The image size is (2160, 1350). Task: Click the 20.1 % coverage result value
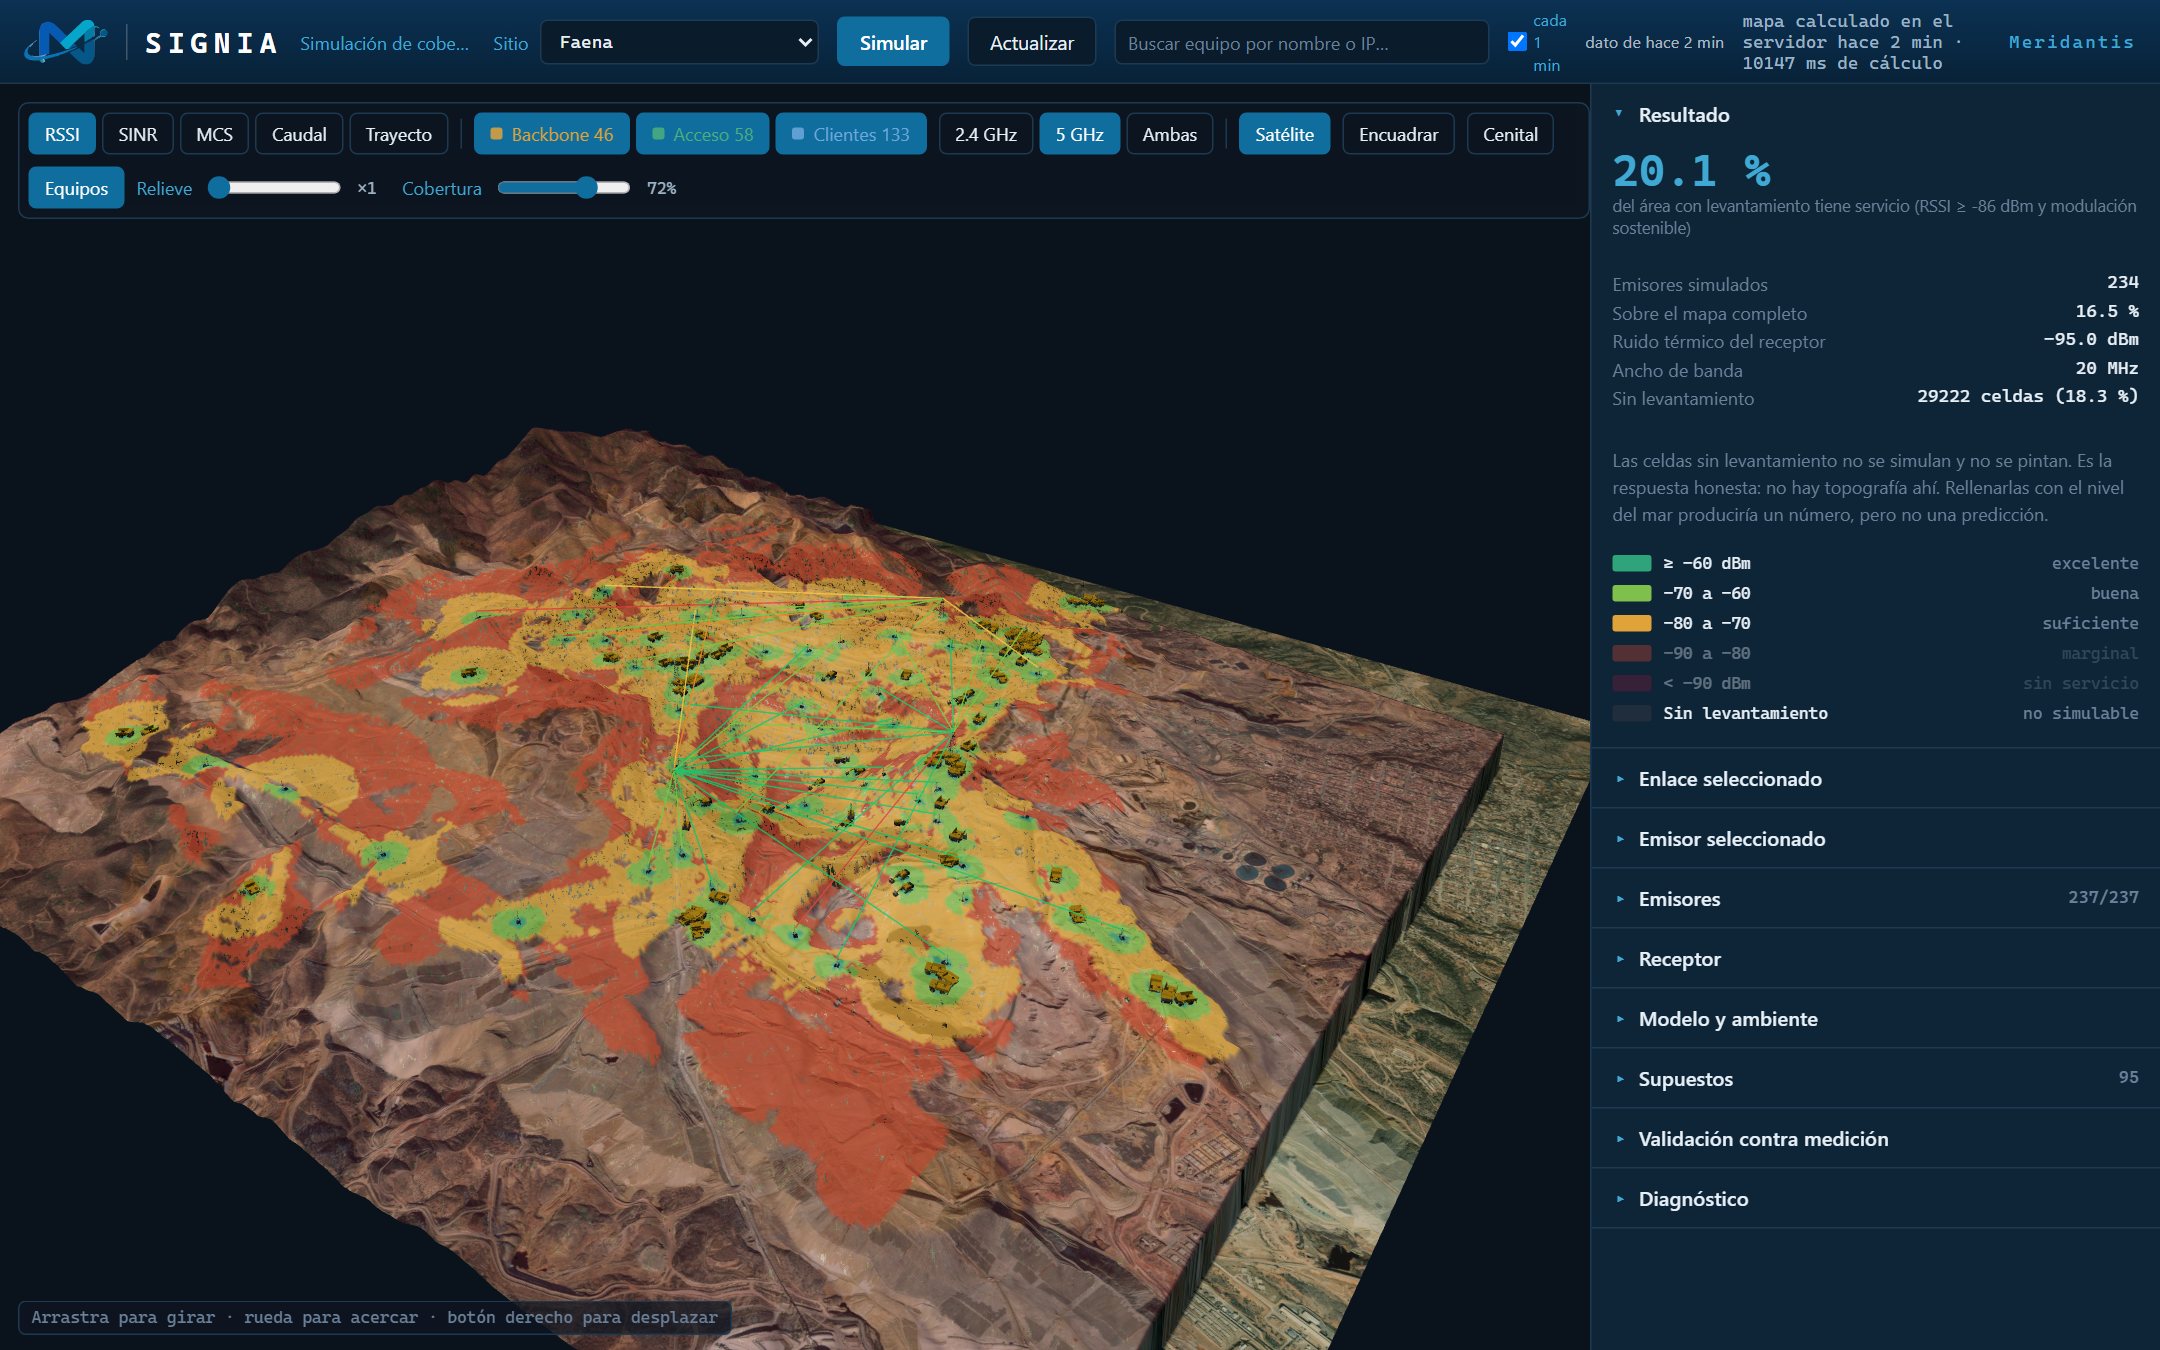[1691, 171]
